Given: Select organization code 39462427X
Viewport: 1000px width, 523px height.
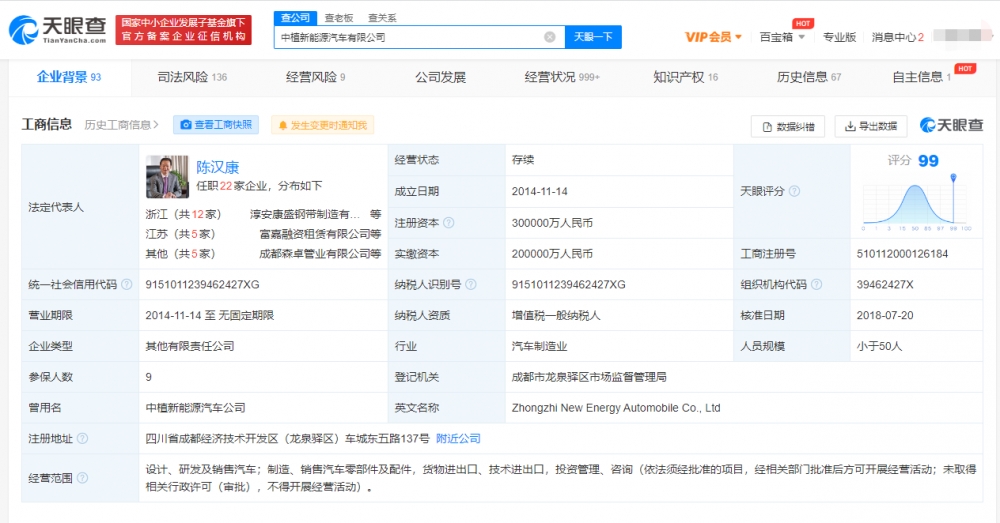Looking at the screenshot, I should click(x=885, y=284).
